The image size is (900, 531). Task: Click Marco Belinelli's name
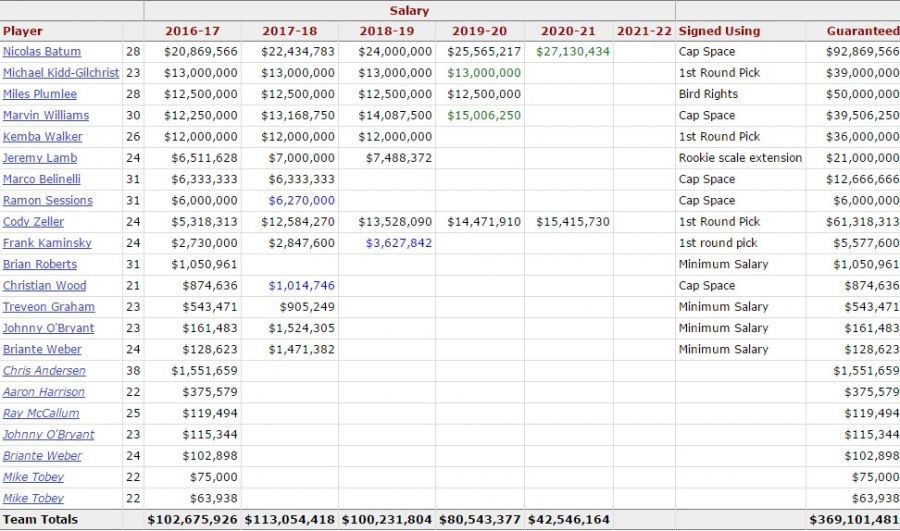[x=42, y=179]
